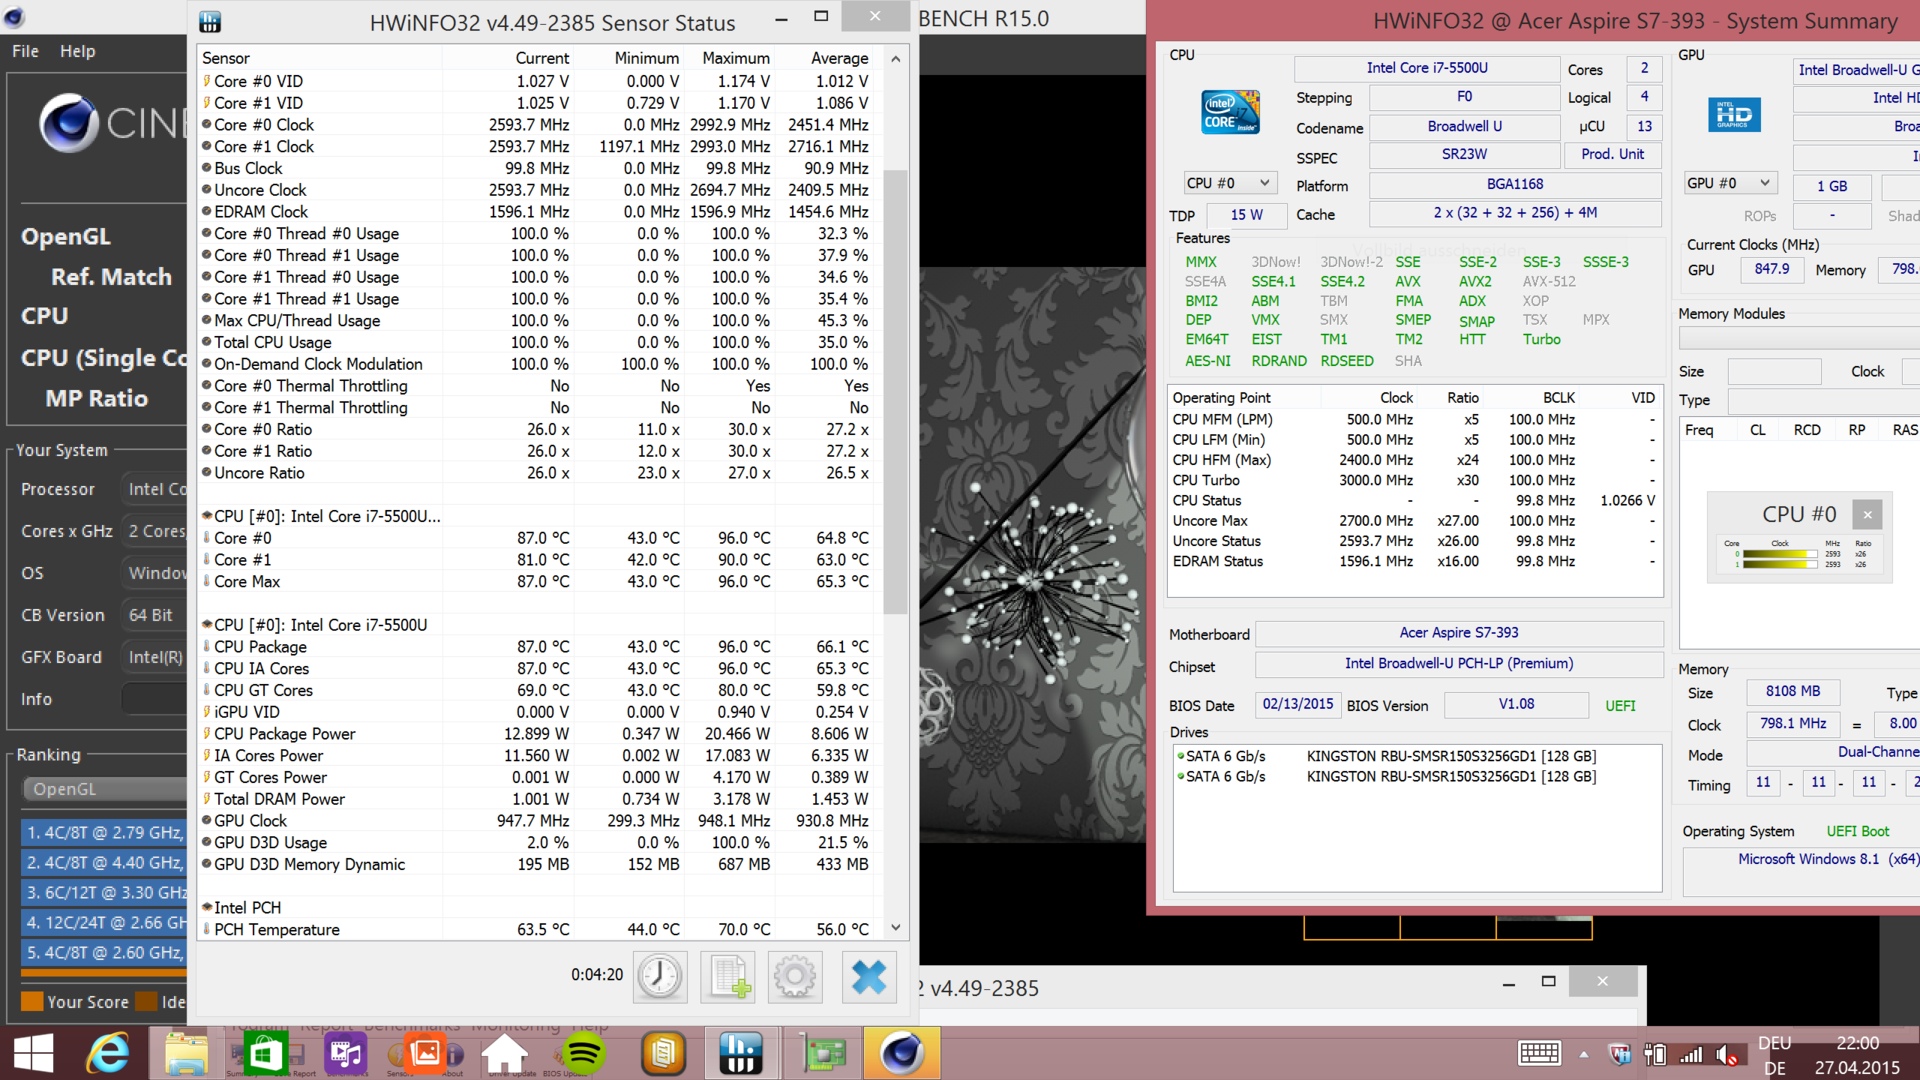Click the clock reset icon in sensor toolbar
Viewport: 1920px width, 1080px height.
[660, 976]
